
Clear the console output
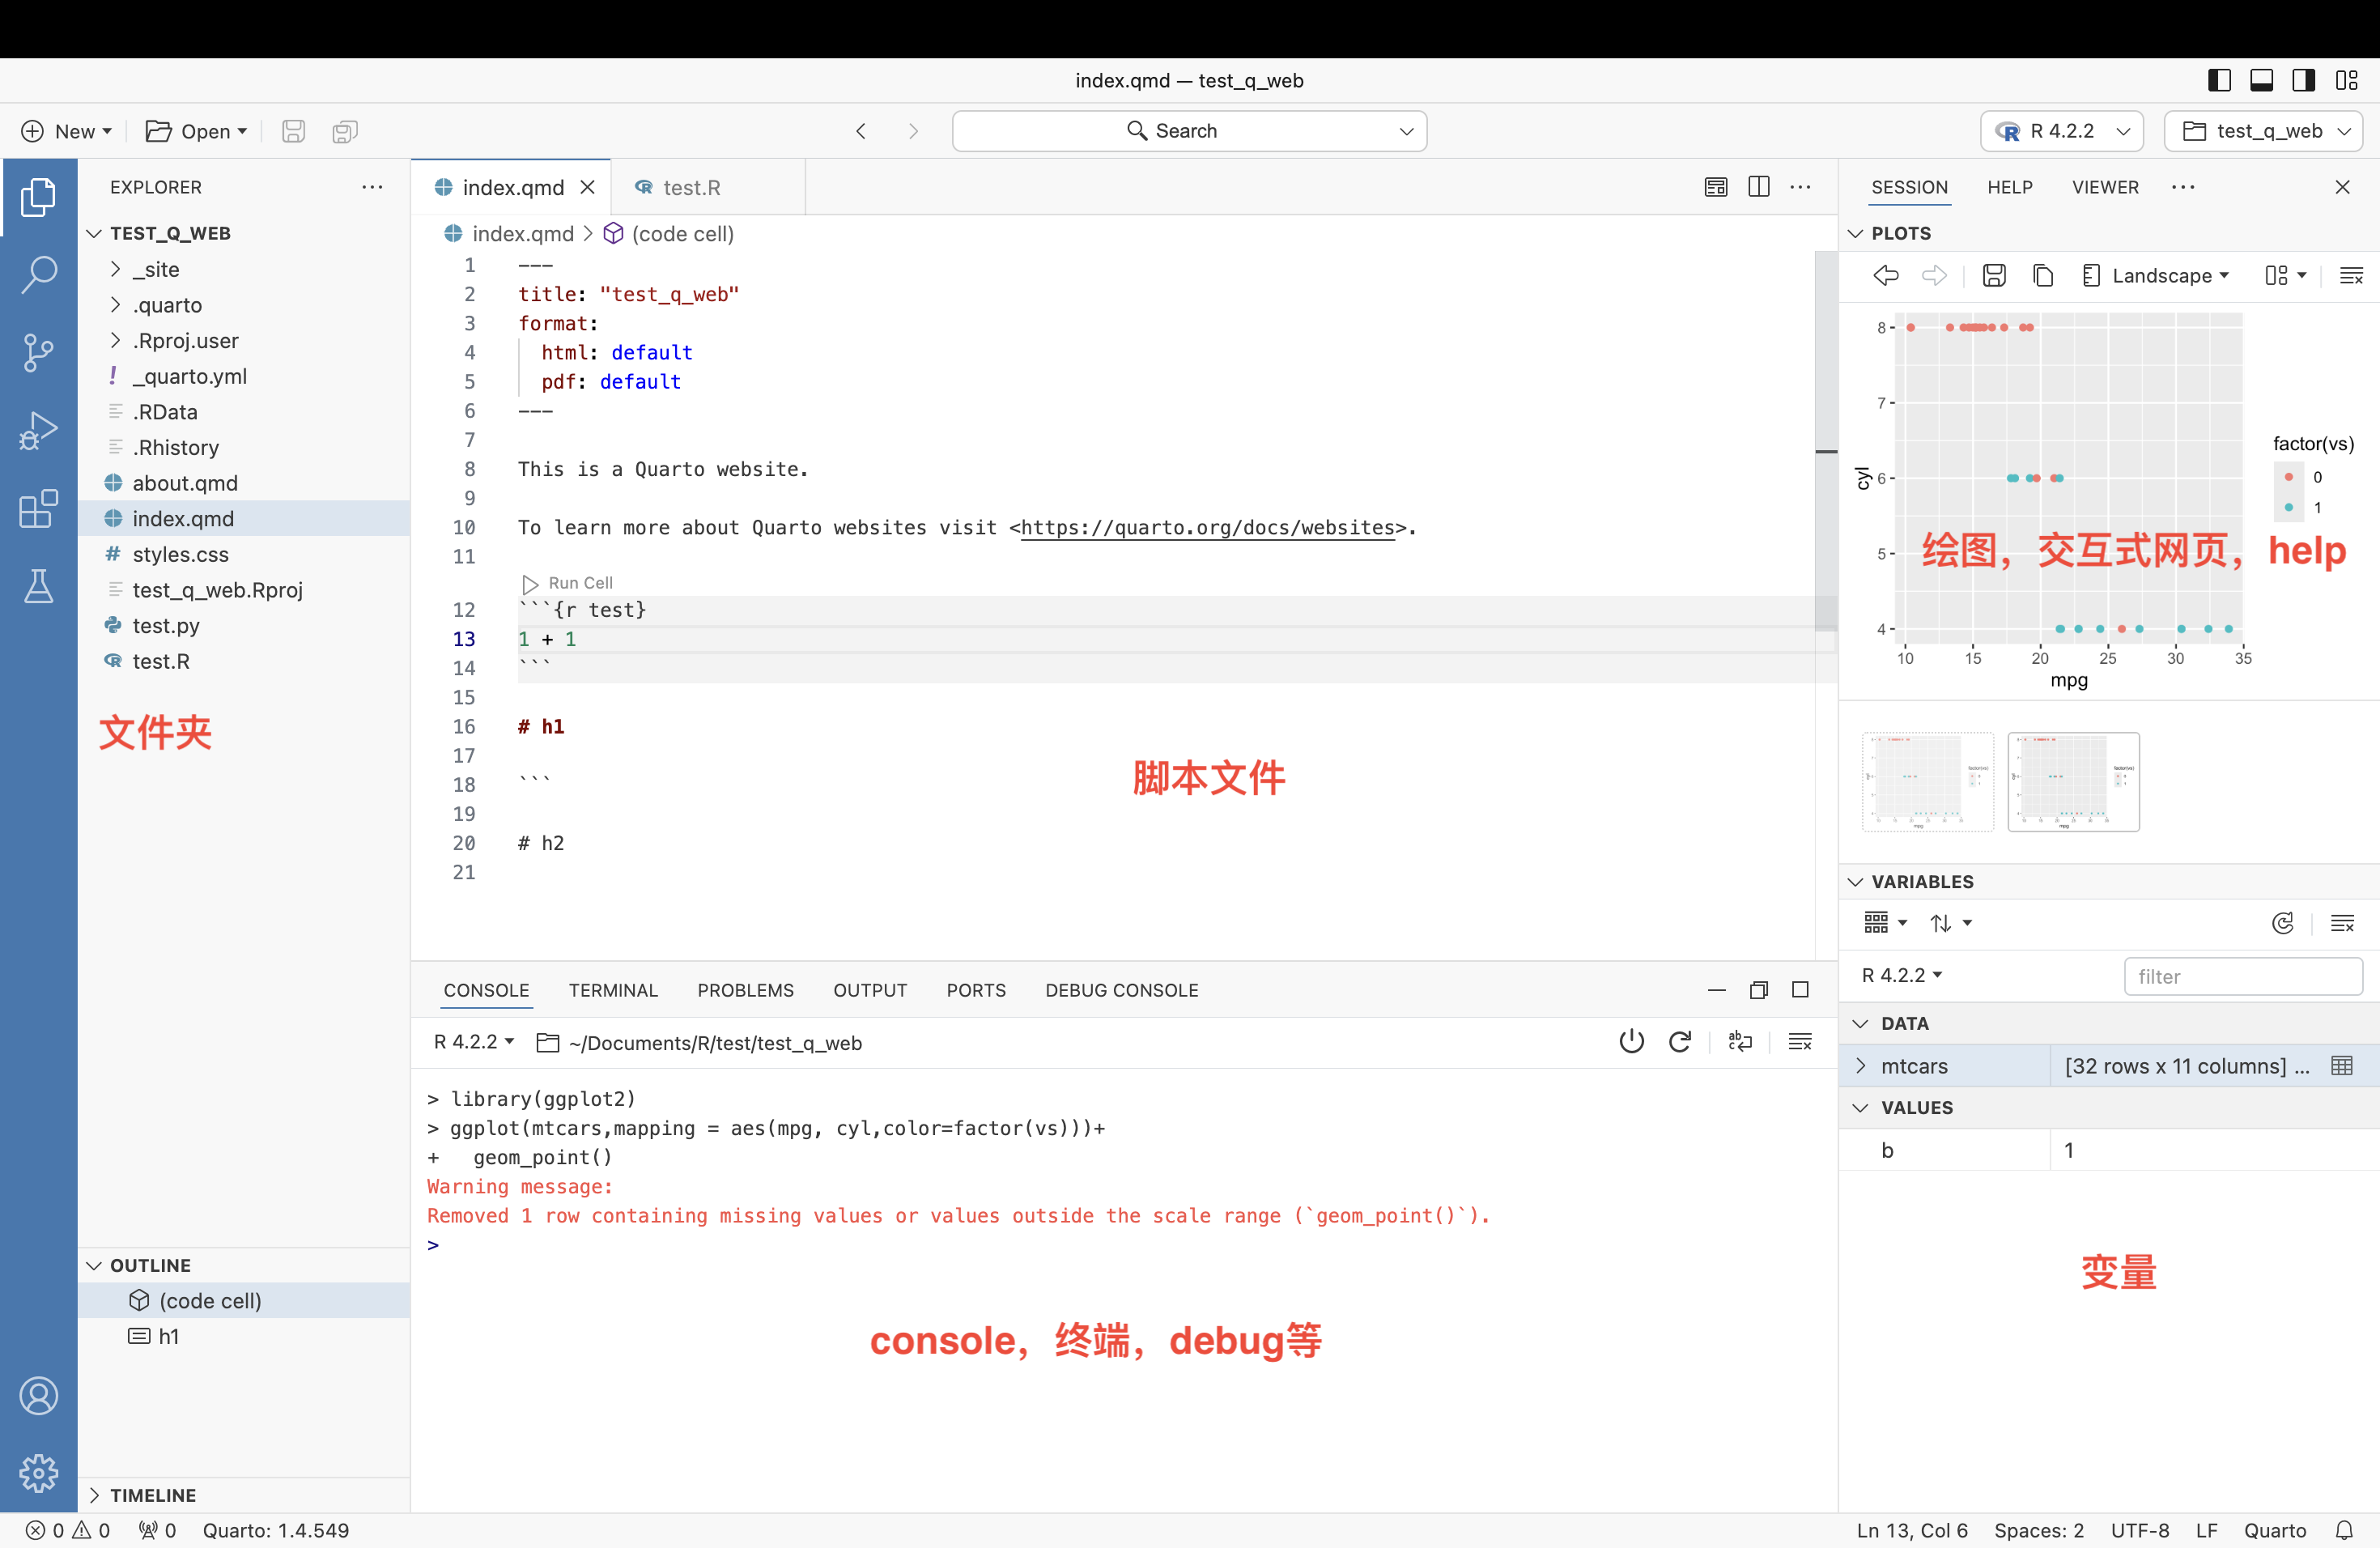tap(1800, 1041)
